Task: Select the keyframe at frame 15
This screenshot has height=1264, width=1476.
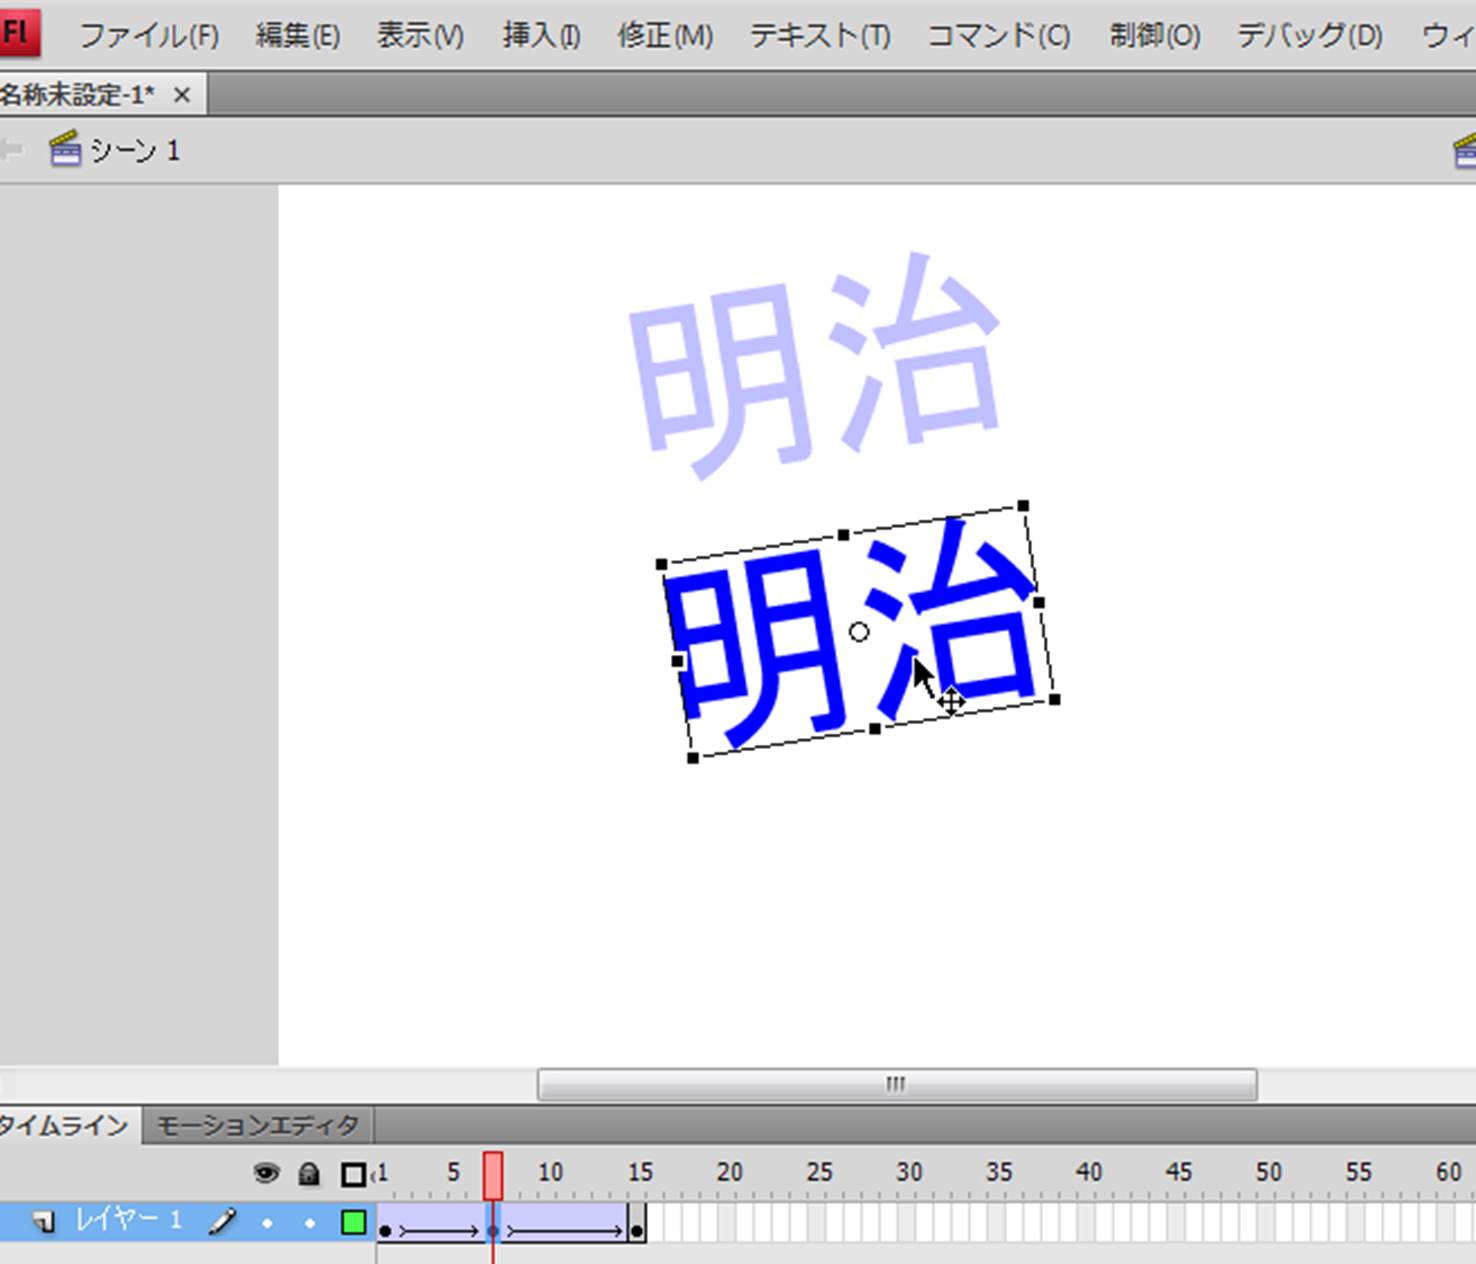Action: pos(637,1230)
